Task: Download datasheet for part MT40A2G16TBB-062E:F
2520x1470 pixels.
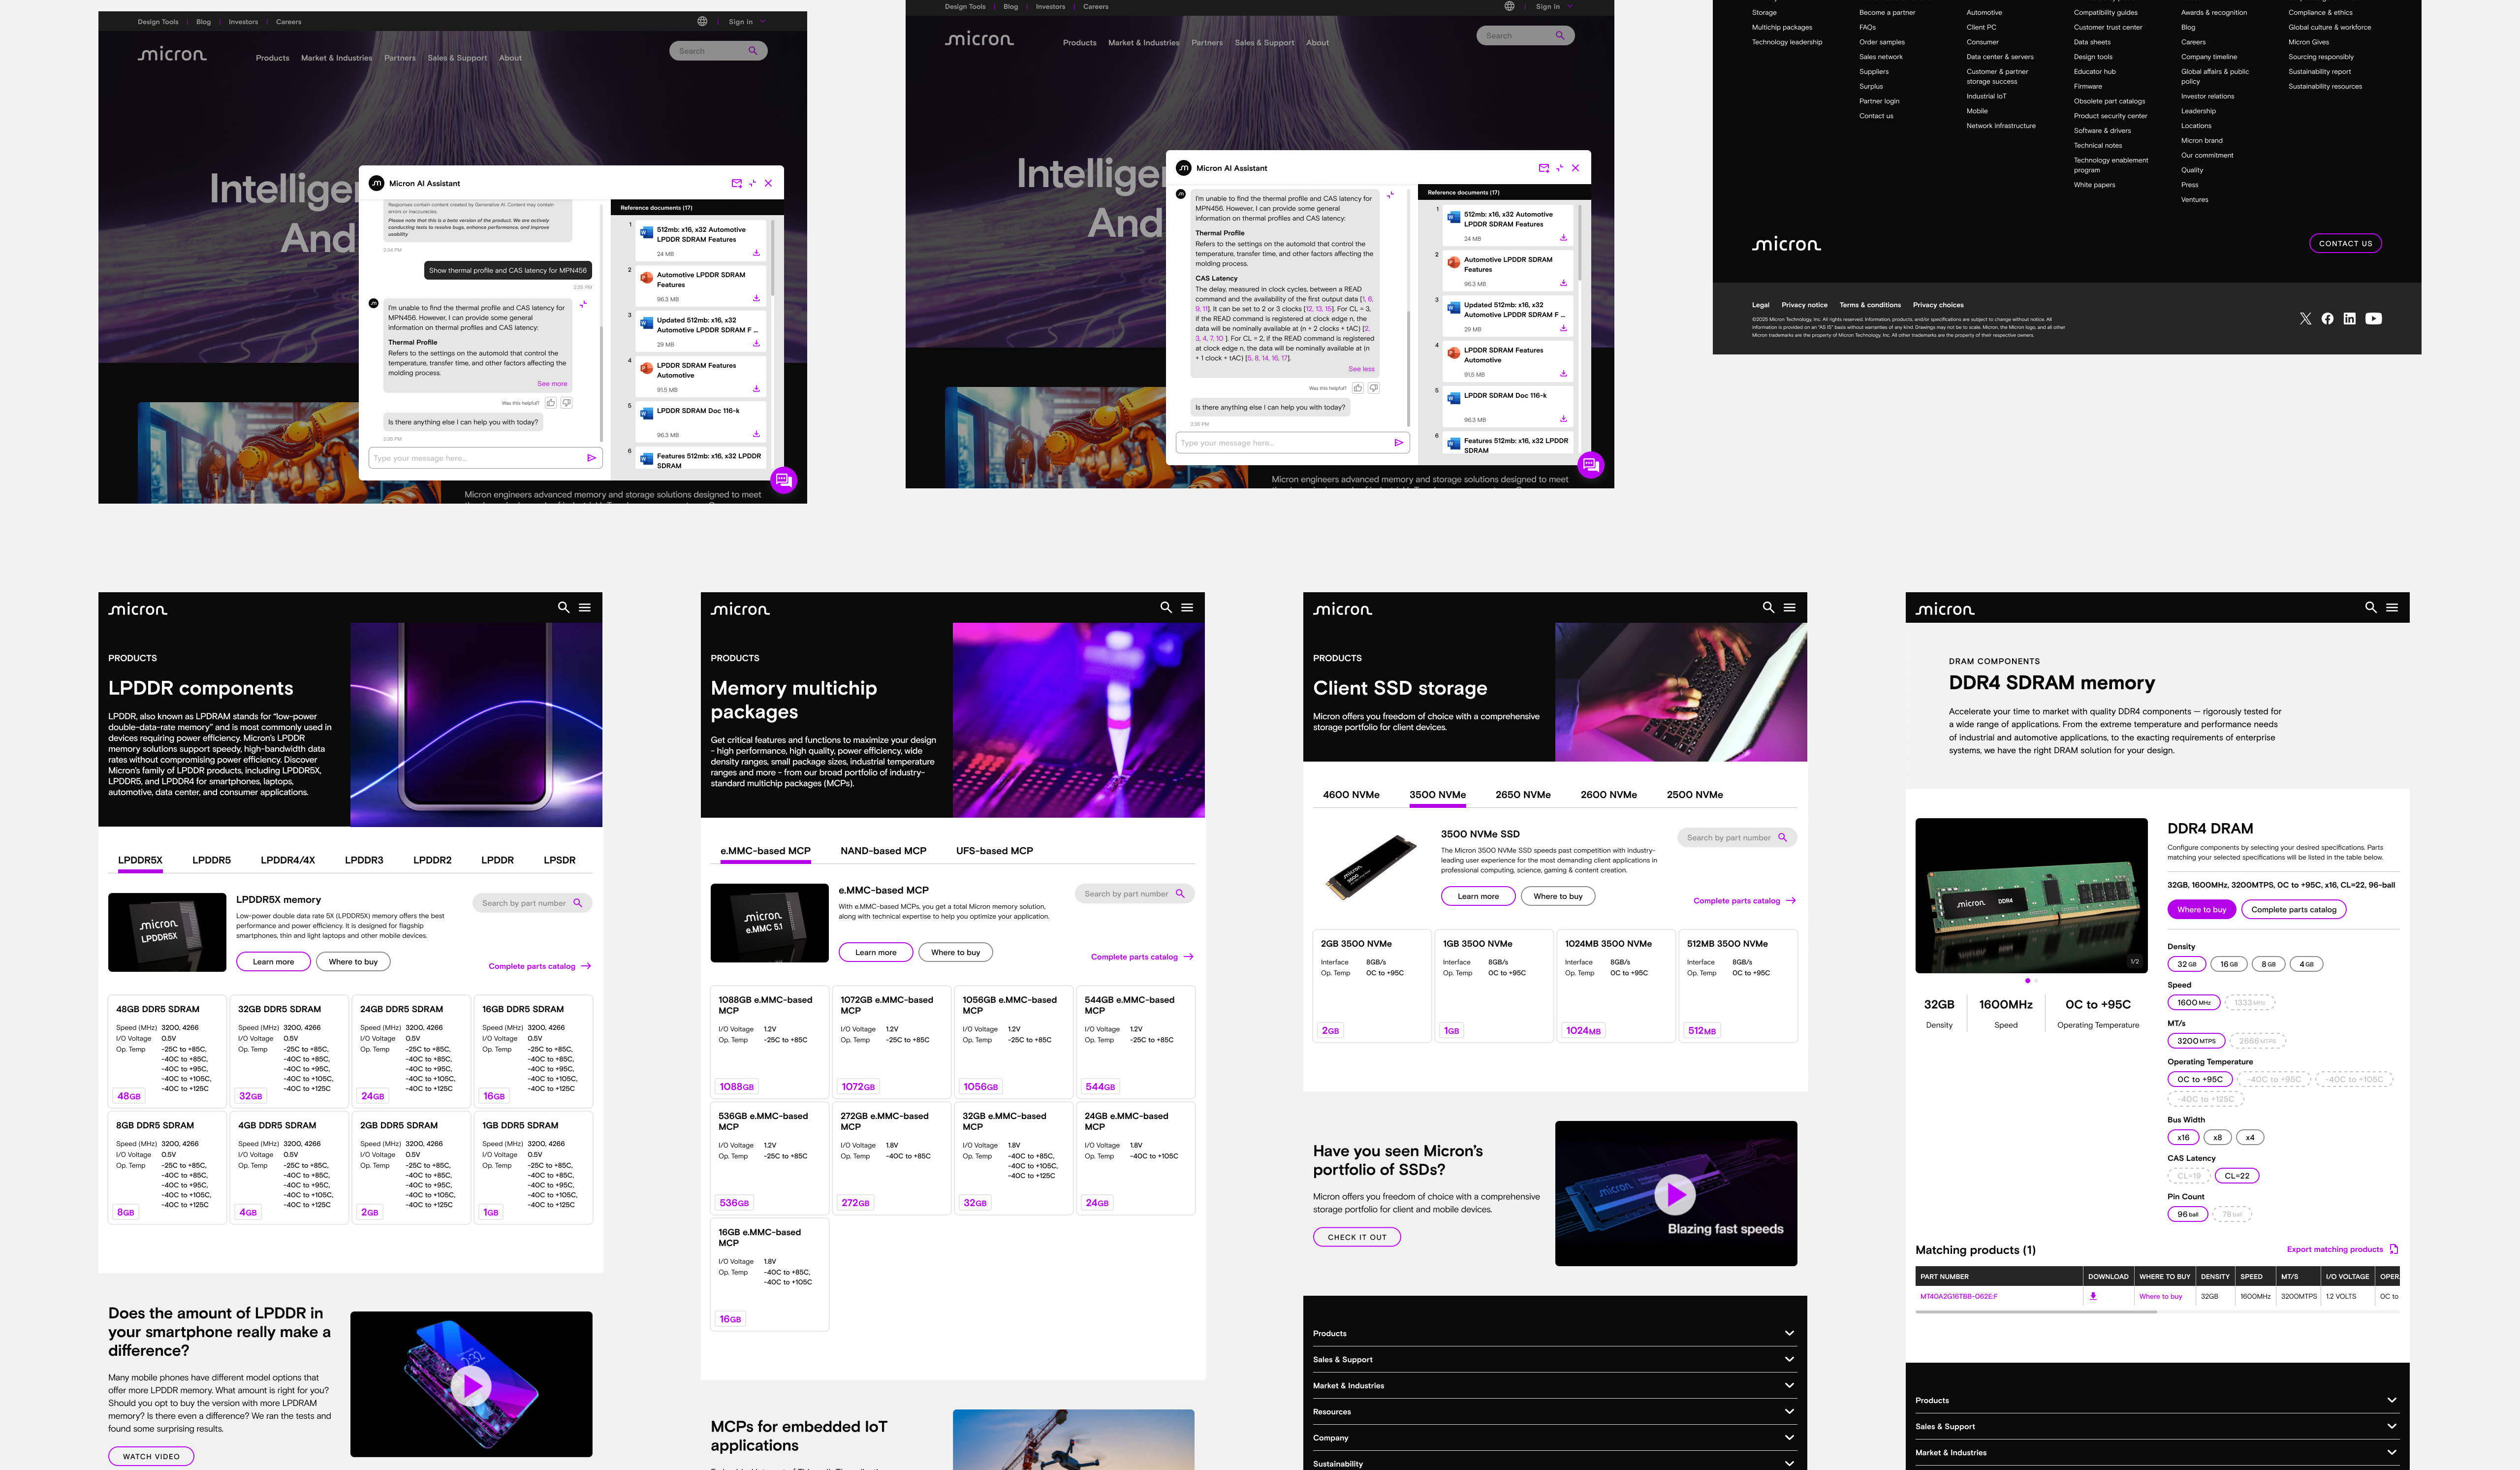Action: pyautogui.click(x=2092, y=1296)
